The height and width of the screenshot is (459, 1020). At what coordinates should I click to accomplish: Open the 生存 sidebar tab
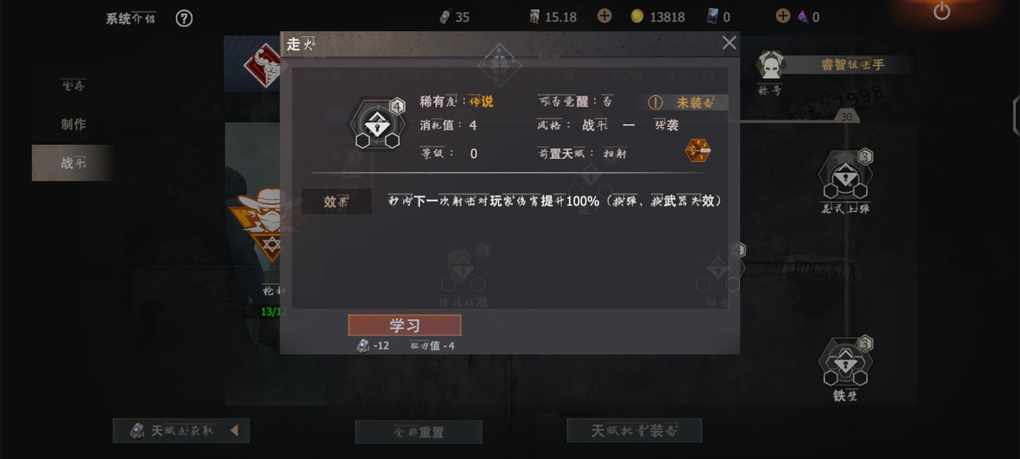[72, 85]
